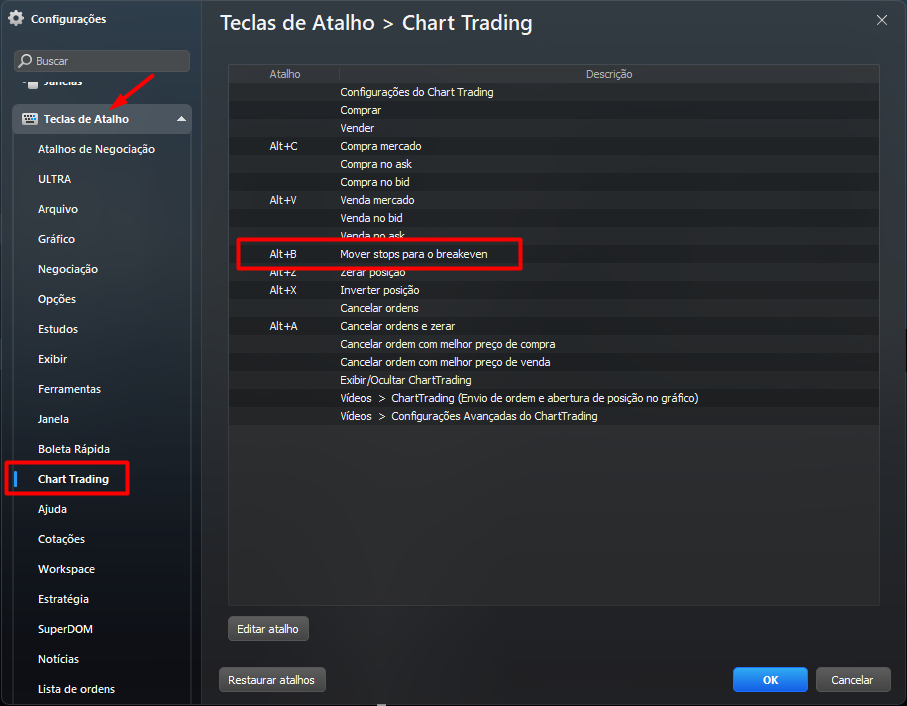This screenshot has width=907, height=706.
Task: Click the Configurações gear icon
Action: (16, 19)
